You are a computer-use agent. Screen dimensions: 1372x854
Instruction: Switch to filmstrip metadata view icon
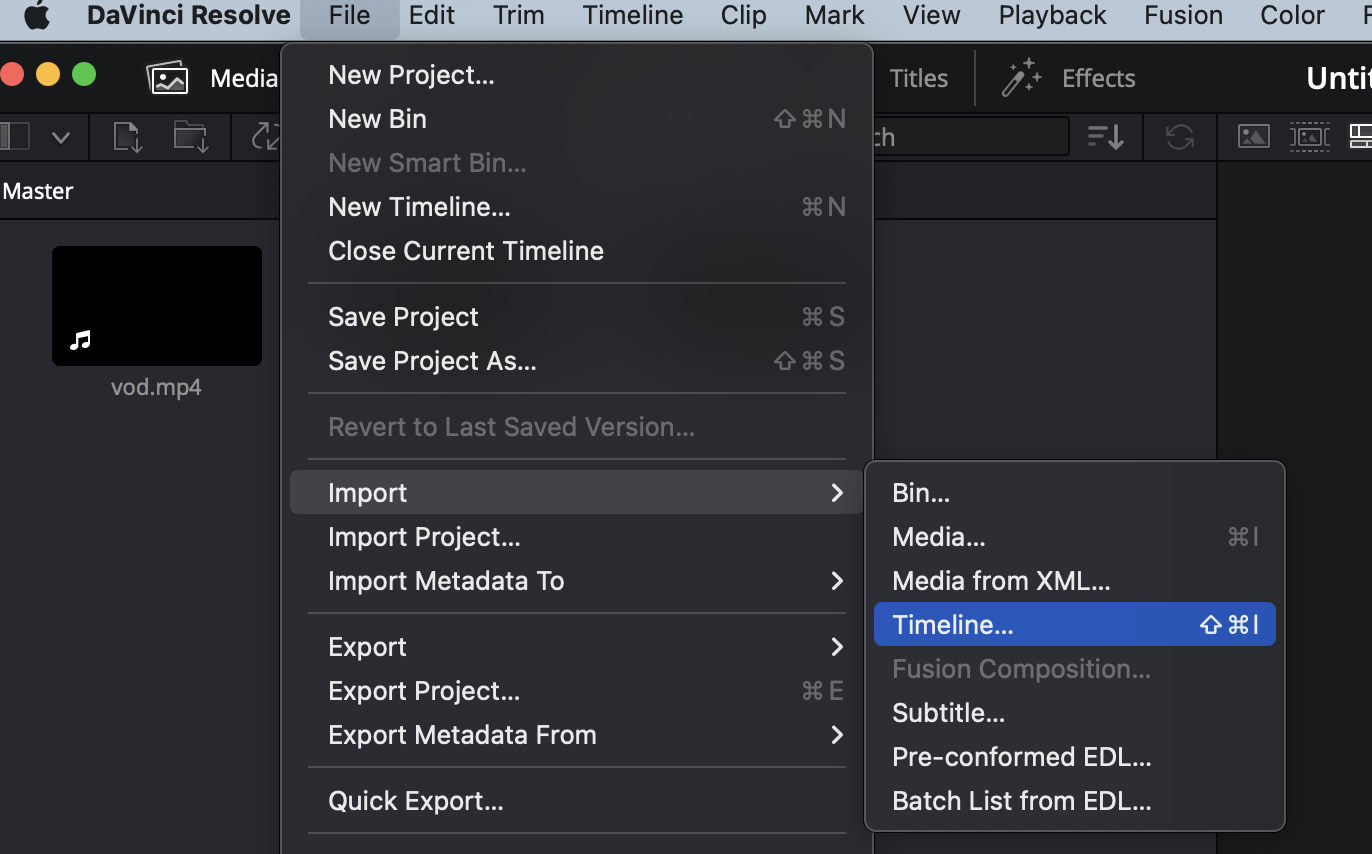[1309, 136]
